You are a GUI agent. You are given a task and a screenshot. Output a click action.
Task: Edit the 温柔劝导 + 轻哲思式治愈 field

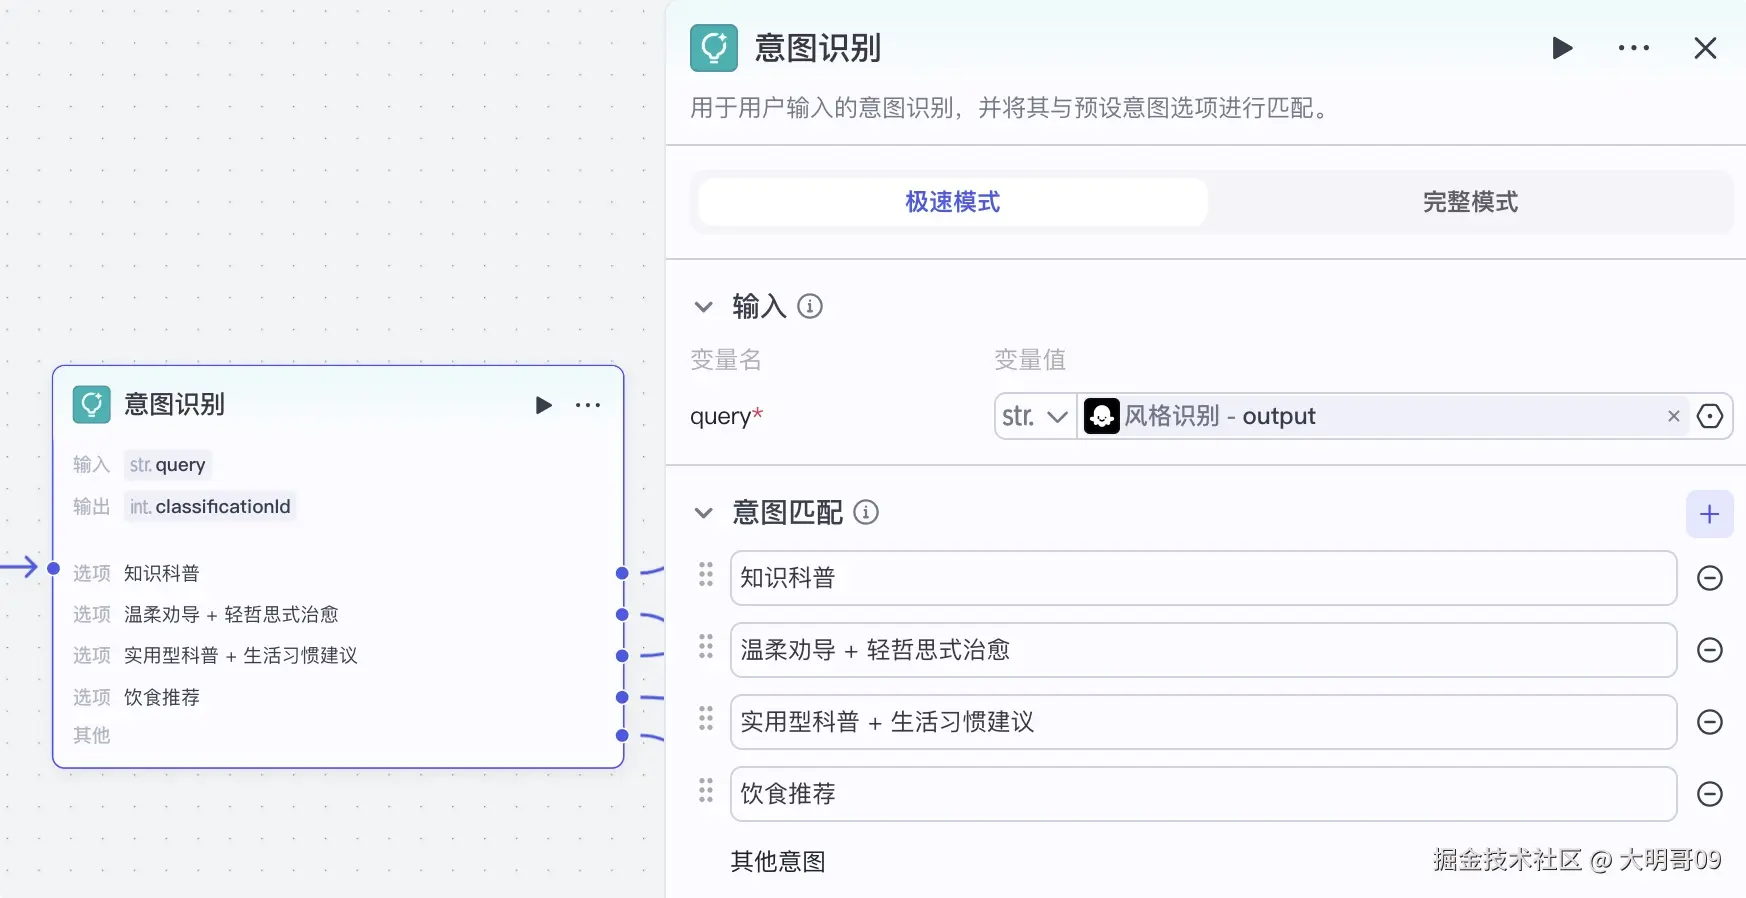pyautogui.click(x=1203, y=650)
